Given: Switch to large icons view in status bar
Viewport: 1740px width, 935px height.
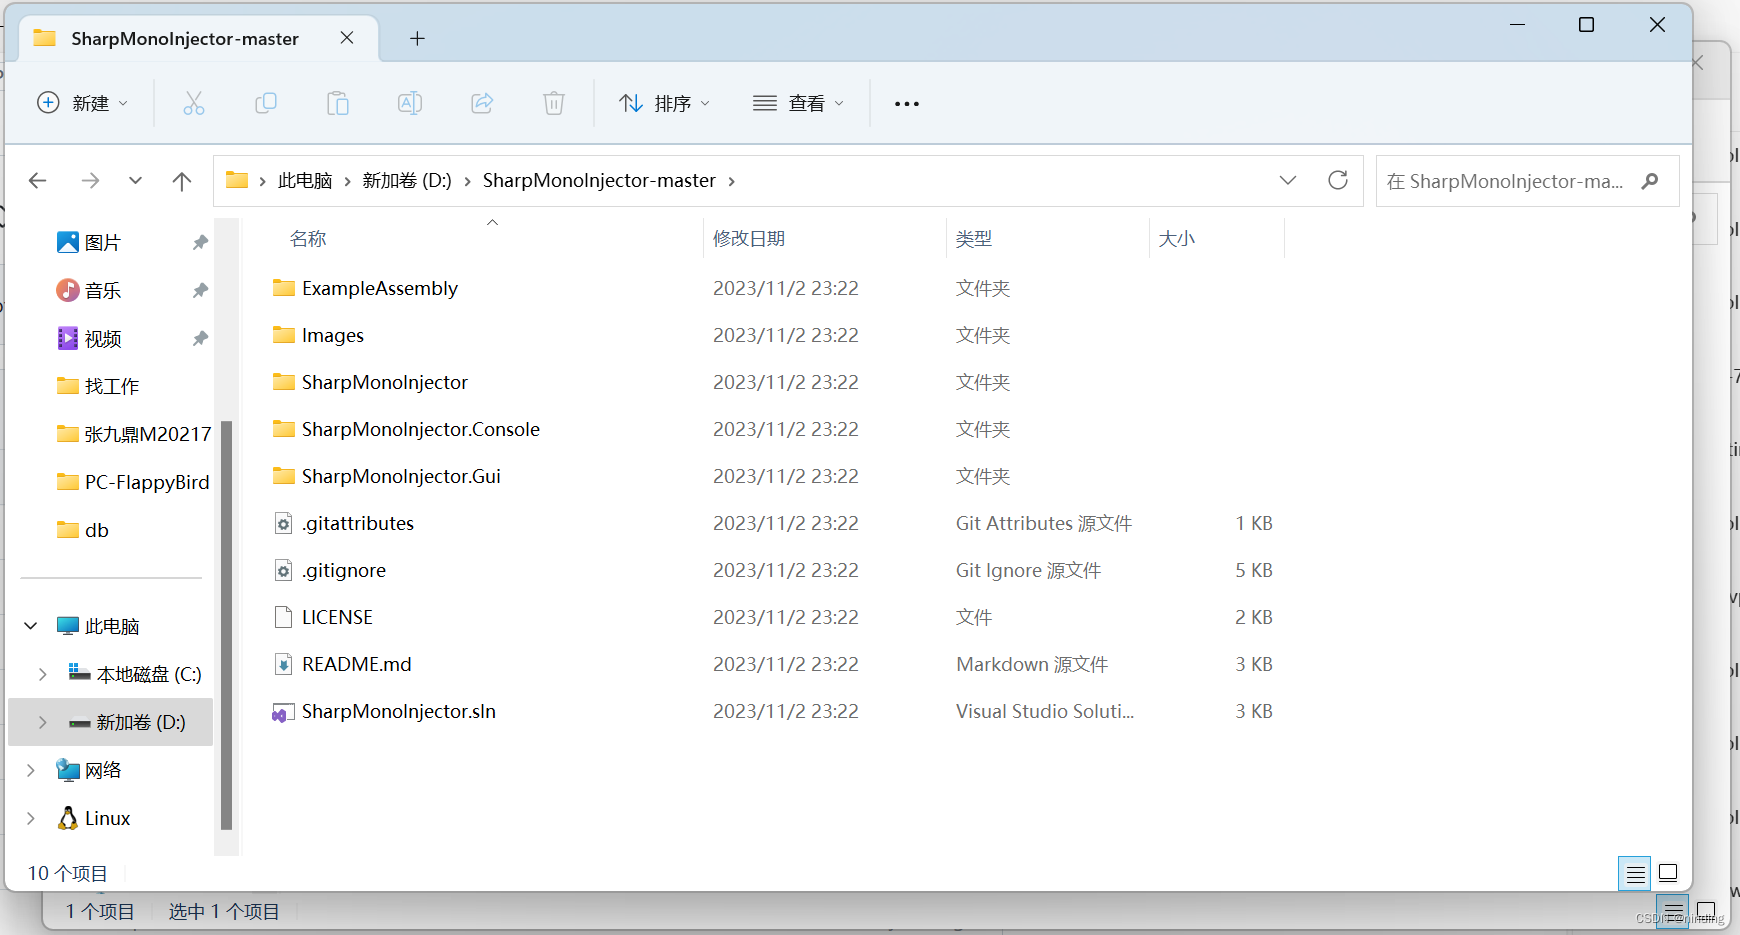Looking at the screenshot, I should click(x=1668, y=873).
